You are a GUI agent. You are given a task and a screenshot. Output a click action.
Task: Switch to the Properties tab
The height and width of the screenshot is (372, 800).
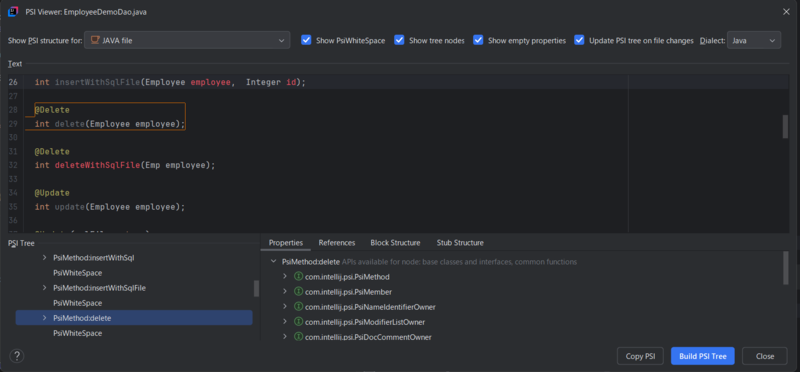click(286, 243)
